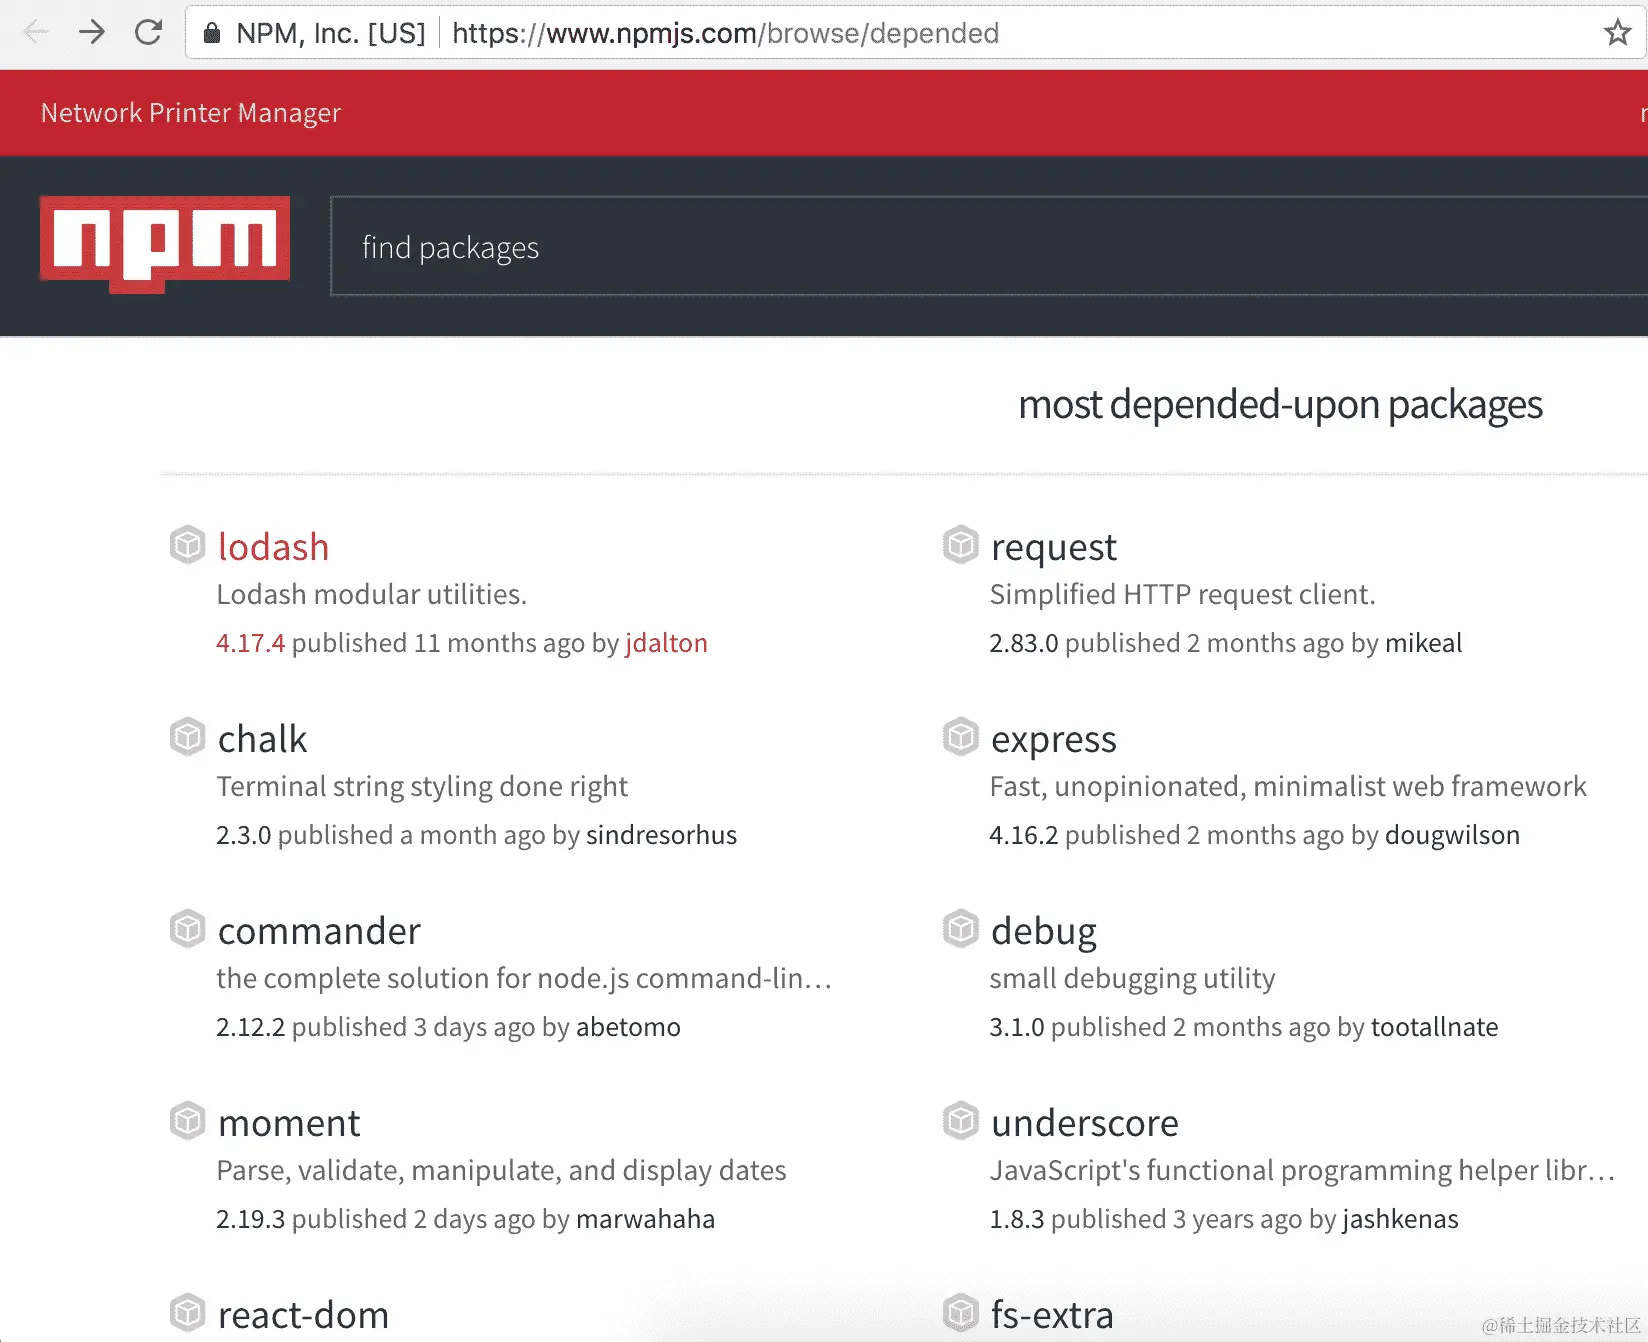The height and width of the screenshot is (1342, 1648).
Task: Click 'Terminal string styling done right' description
Action: pos(422,787)
